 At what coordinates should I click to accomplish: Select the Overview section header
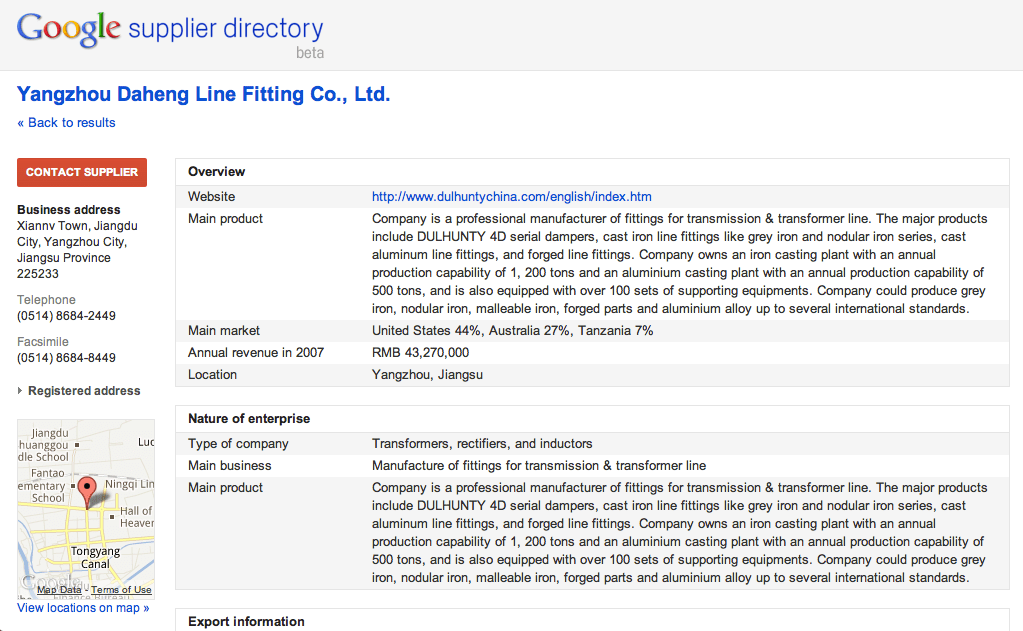pyautogui.click(x=216, y=172)
